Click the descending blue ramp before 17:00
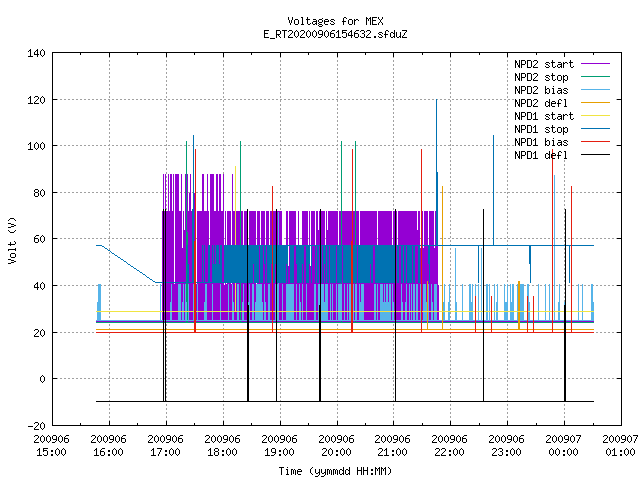Image resolution: width=640 pixels, height=480 pixels. (129, 264)
